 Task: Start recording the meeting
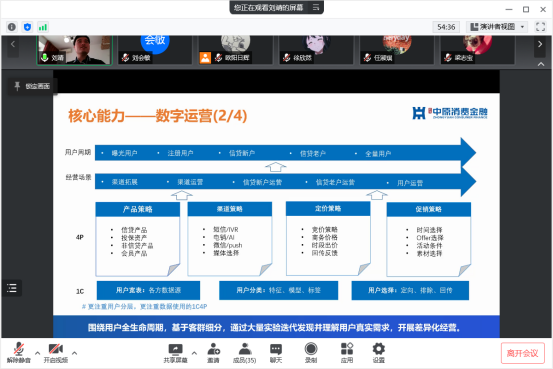pos(311,353)
